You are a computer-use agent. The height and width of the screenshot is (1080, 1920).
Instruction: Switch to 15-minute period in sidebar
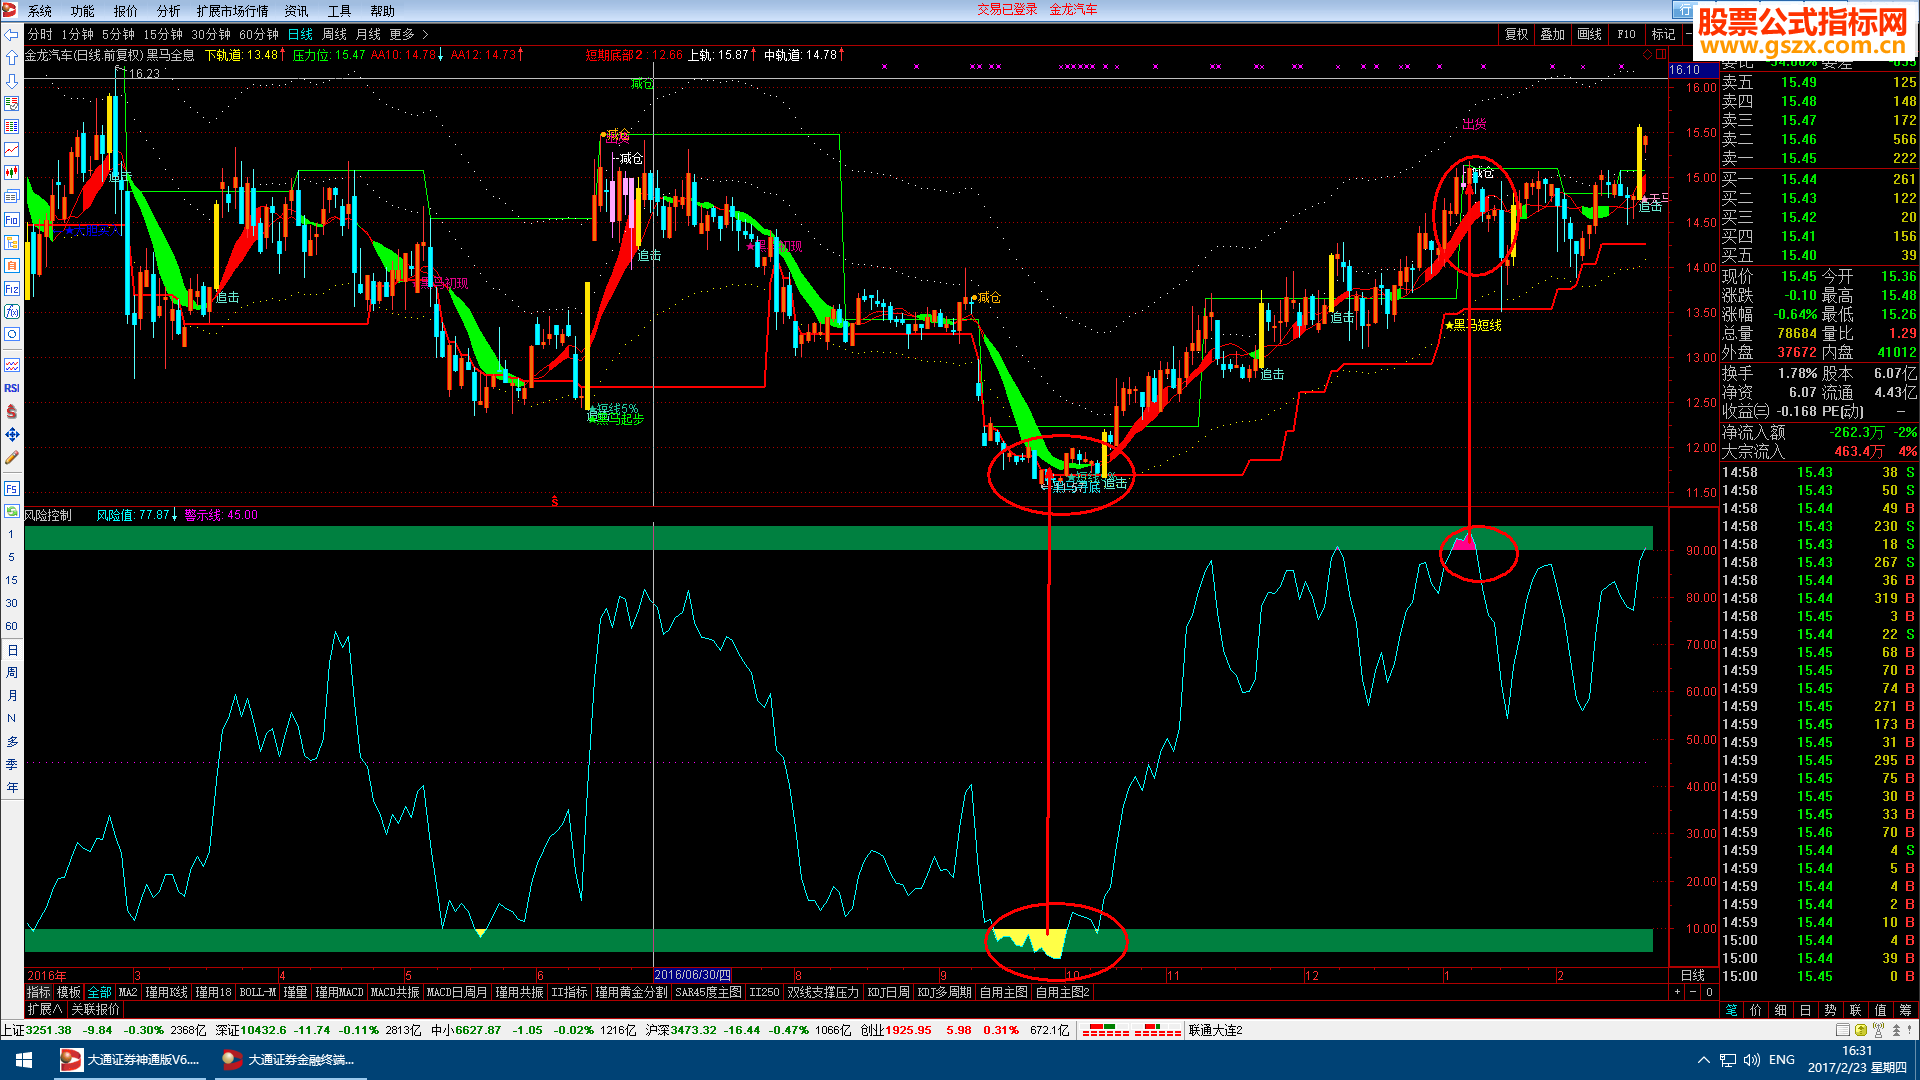(11, 580)
